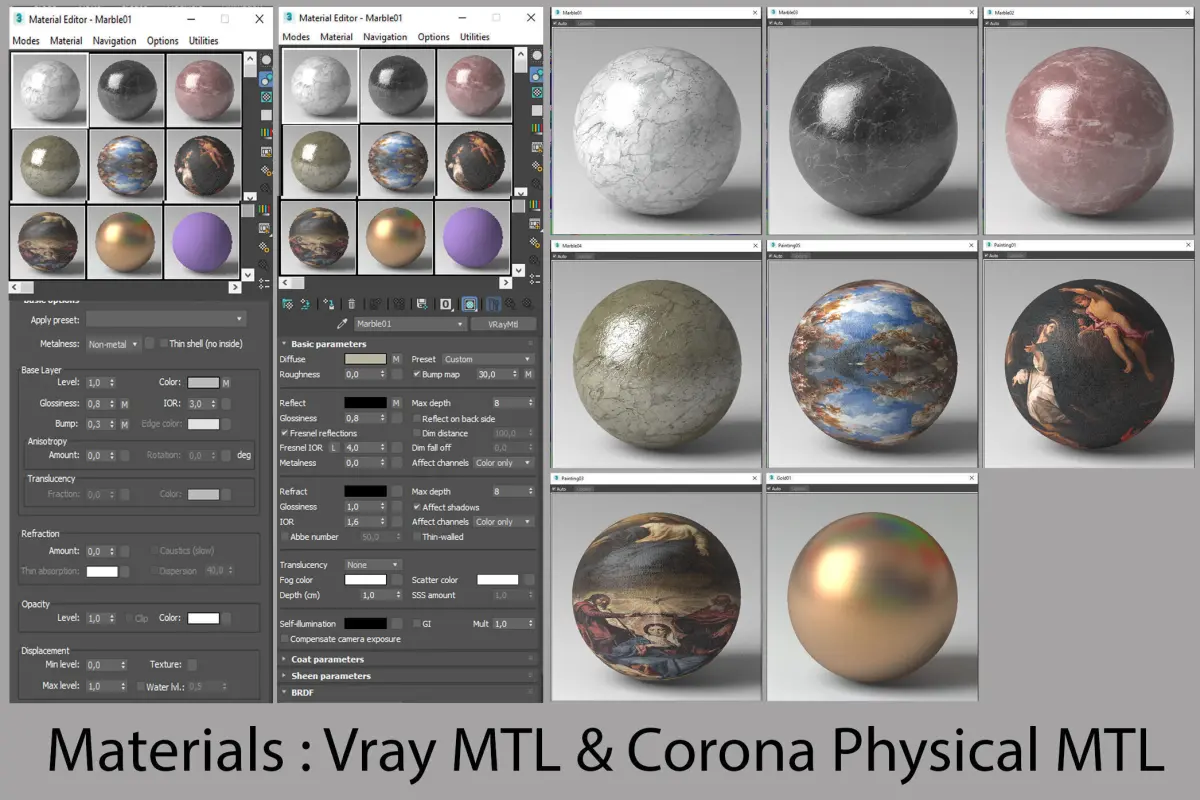Open Material ID Channel flyout in VRay editor
The width and height of the screenshot is (1200, 800).
446,304
